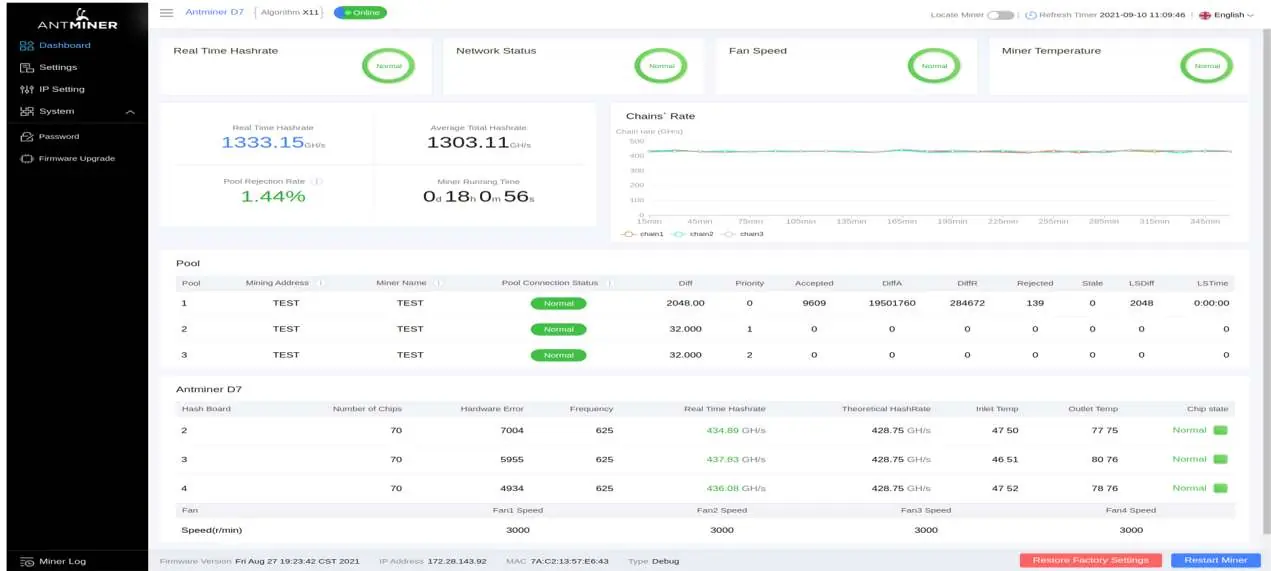
Task: Click the green chip state icon for board 4
Action: click(1220, 488)
